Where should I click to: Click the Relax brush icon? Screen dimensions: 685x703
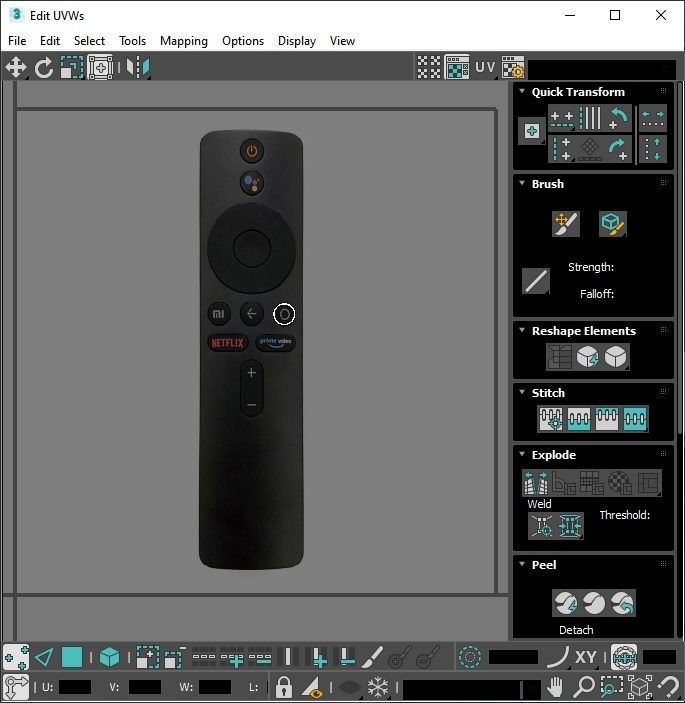click(612, 224)
